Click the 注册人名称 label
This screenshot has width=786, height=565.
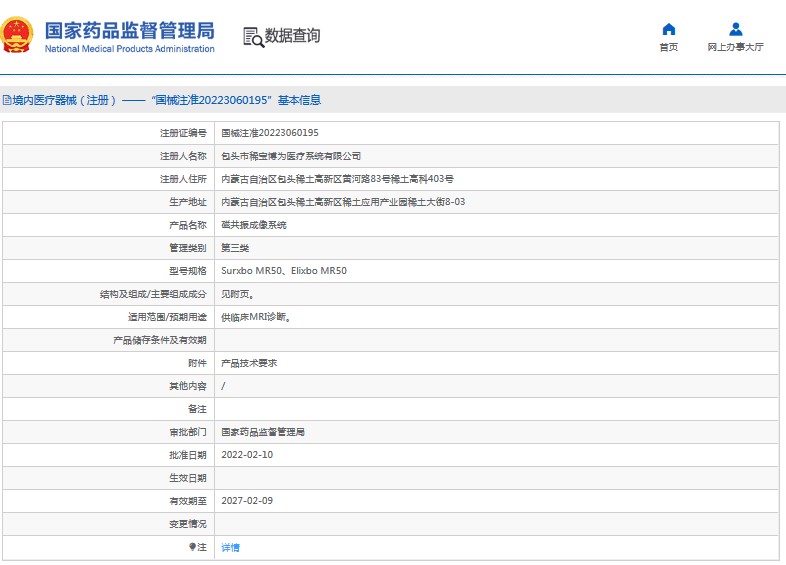(183, 156)
